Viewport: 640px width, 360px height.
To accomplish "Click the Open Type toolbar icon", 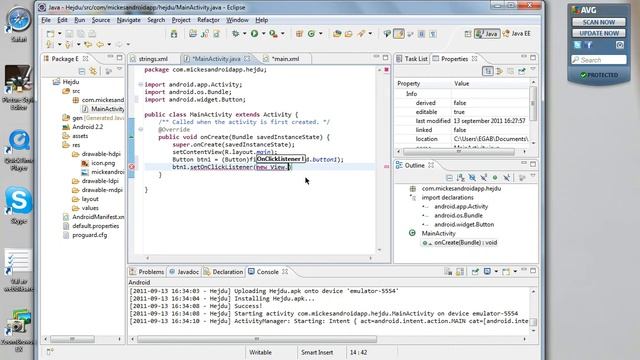I will pos(337,33).
